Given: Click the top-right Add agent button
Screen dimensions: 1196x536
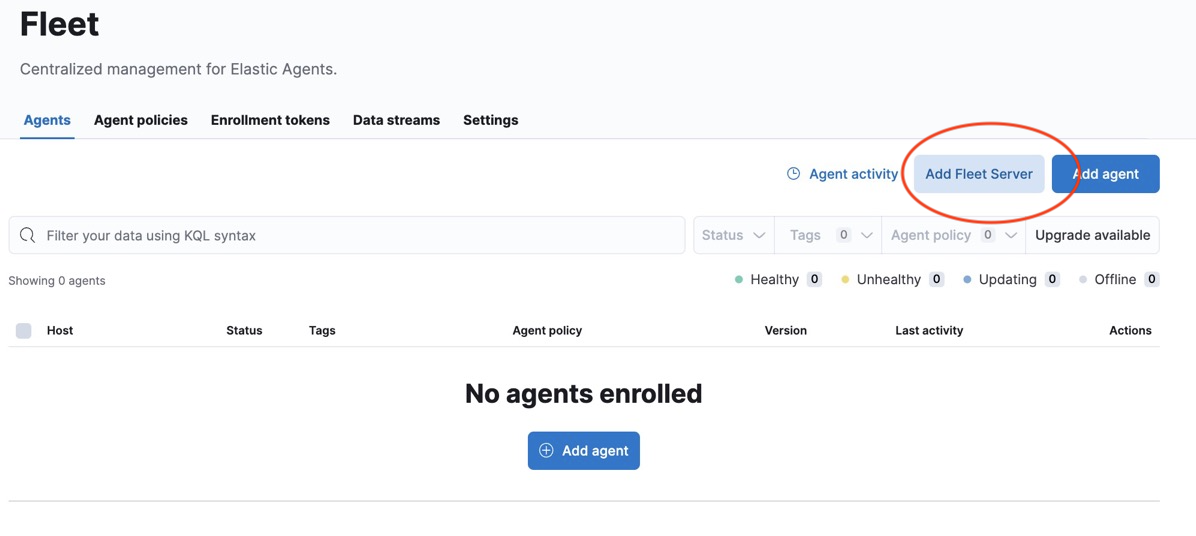Looking at the screenshot, I should (x=1105, y=174).
